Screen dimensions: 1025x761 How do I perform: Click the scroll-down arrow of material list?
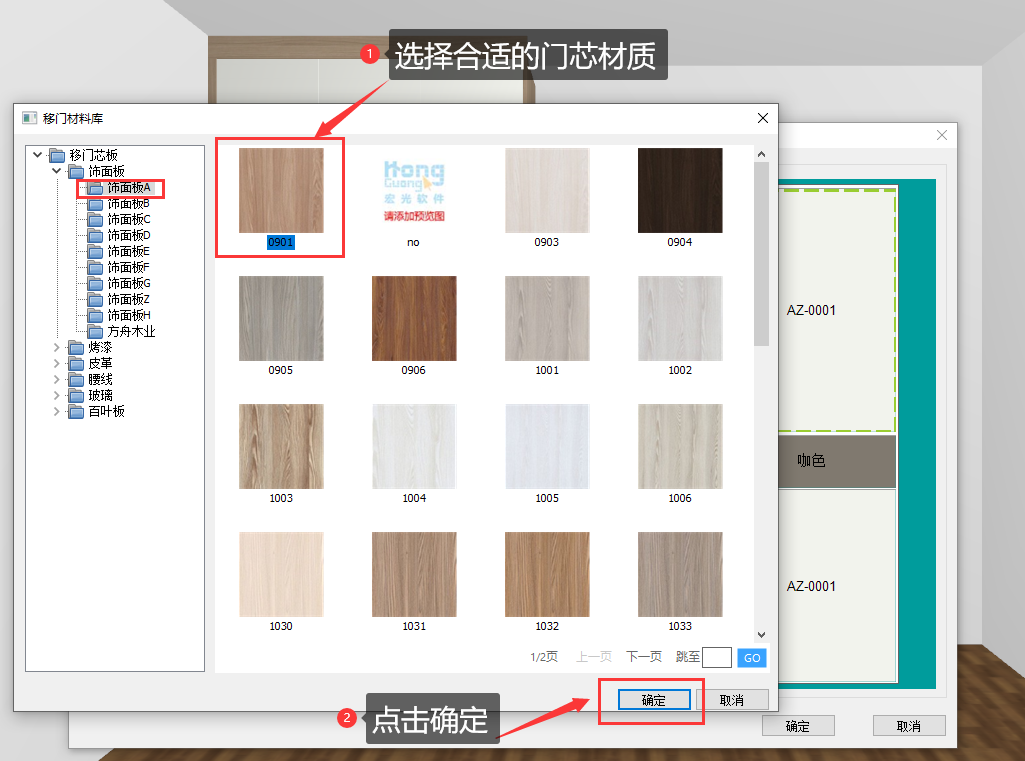click(761, 635)
